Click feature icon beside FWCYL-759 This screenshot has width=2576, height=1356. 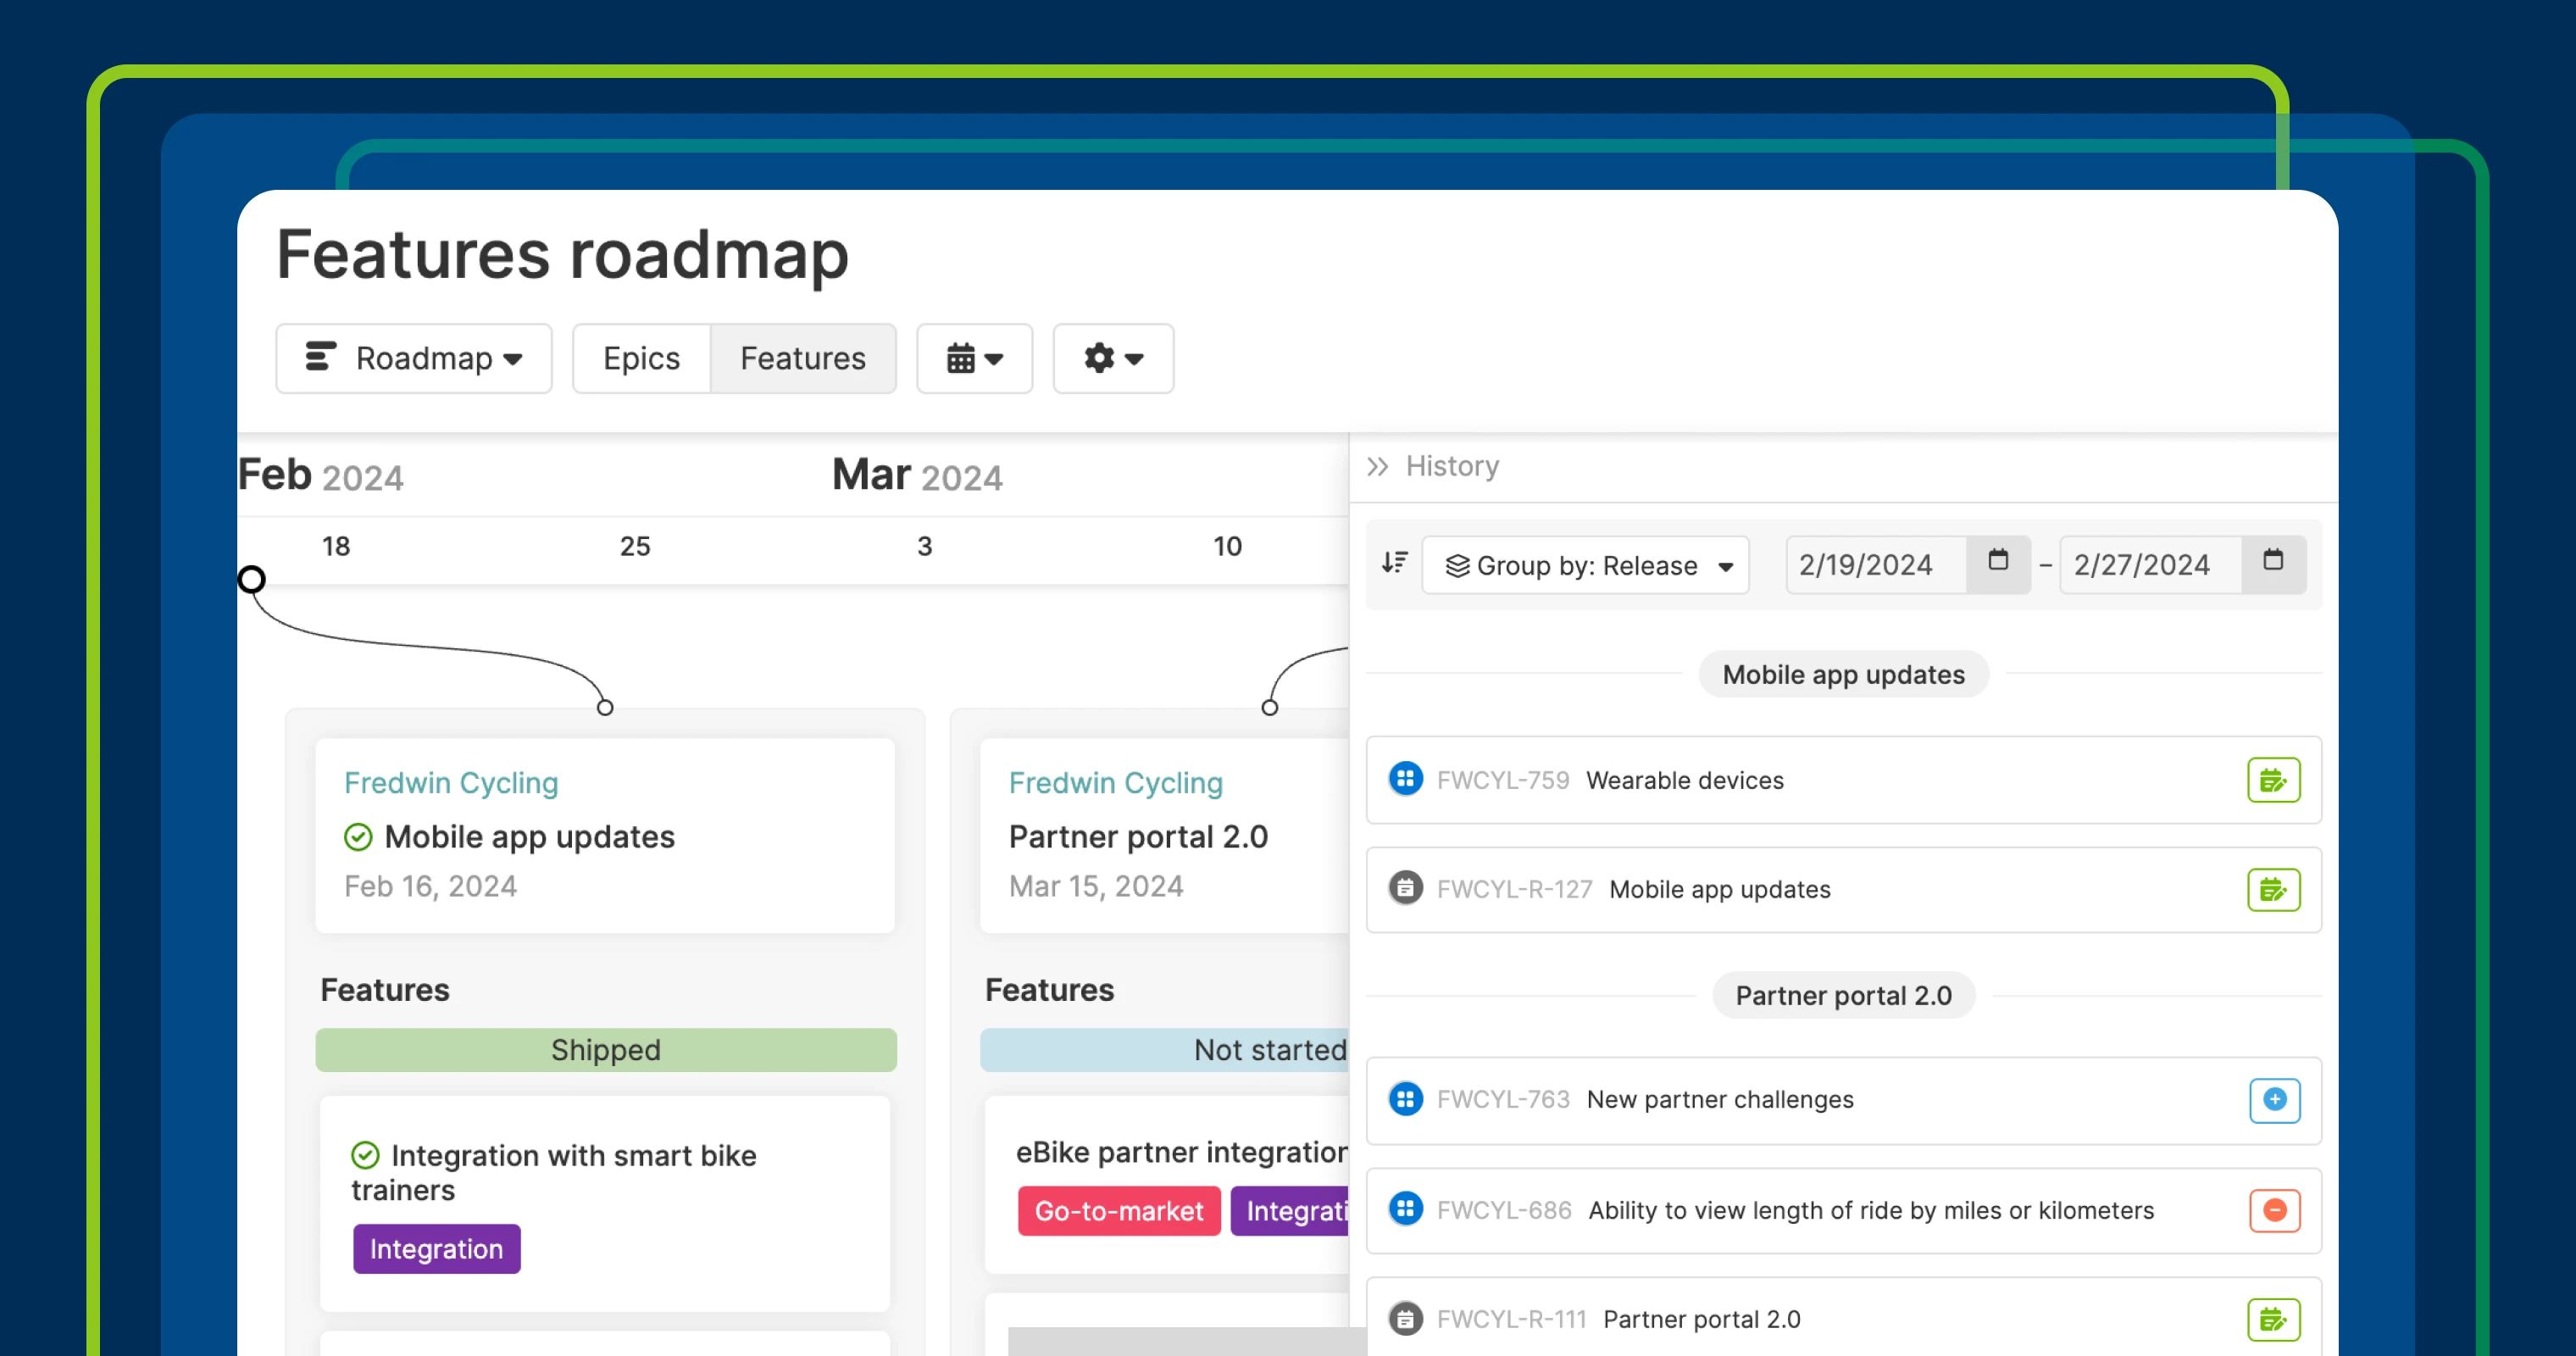coord(1405,779)
